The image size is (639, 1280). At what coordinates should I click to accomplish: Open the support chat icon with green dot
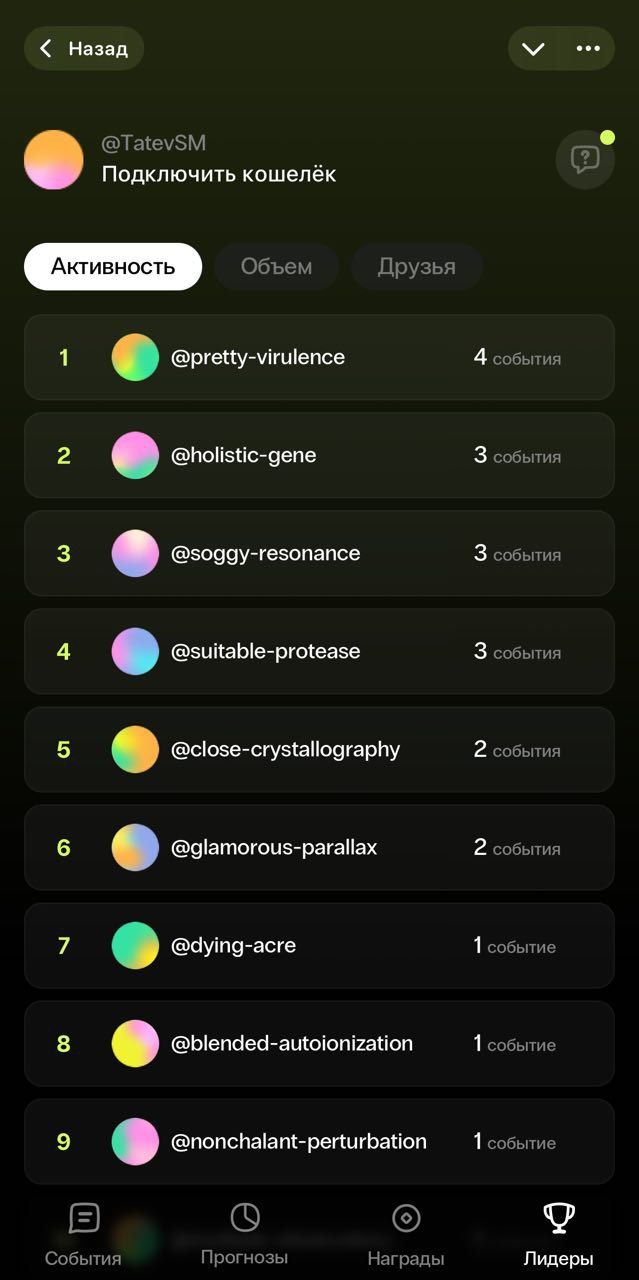coord(585,159)
